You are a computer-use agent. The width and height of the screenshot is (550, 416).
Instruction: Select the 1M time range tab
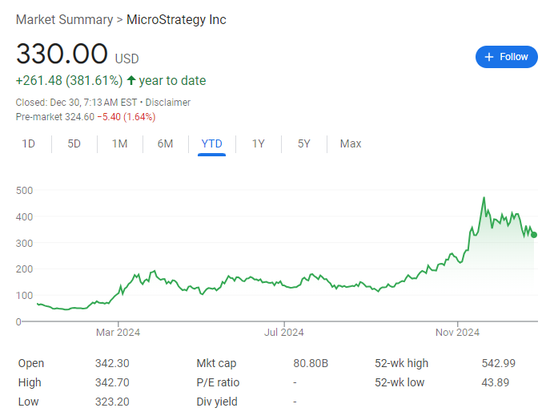(x=120, y=144)
